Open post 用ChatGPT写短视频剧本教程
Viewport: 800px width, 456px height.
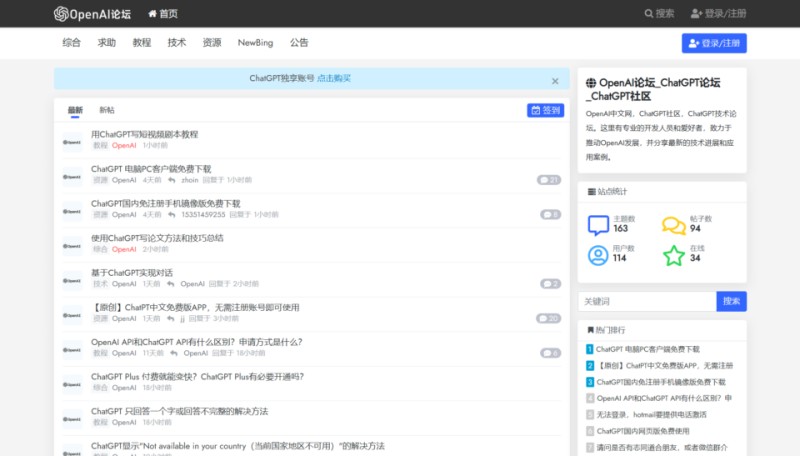coord(144,134)
